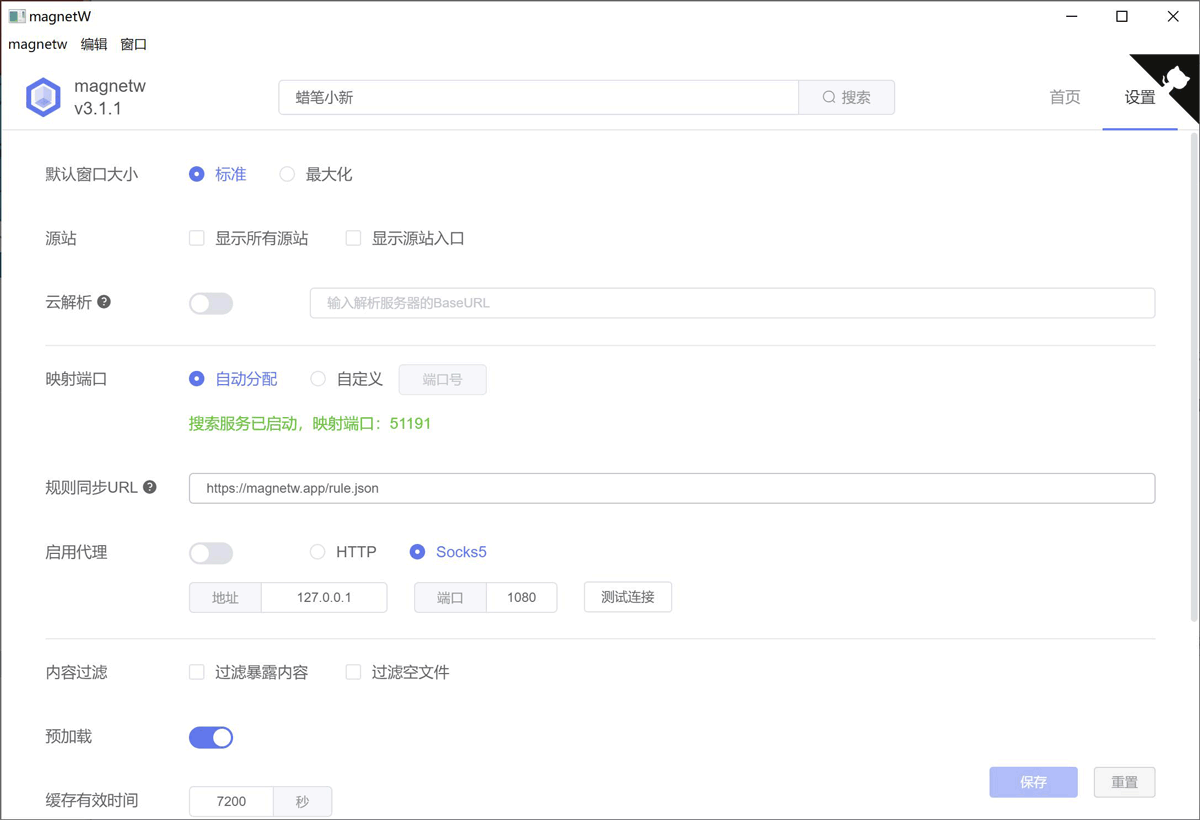The height and width of the screenshot is (820, 1200).
Task: Click the proxy address field 127.0.0.1
Action: tap(324, 598)
